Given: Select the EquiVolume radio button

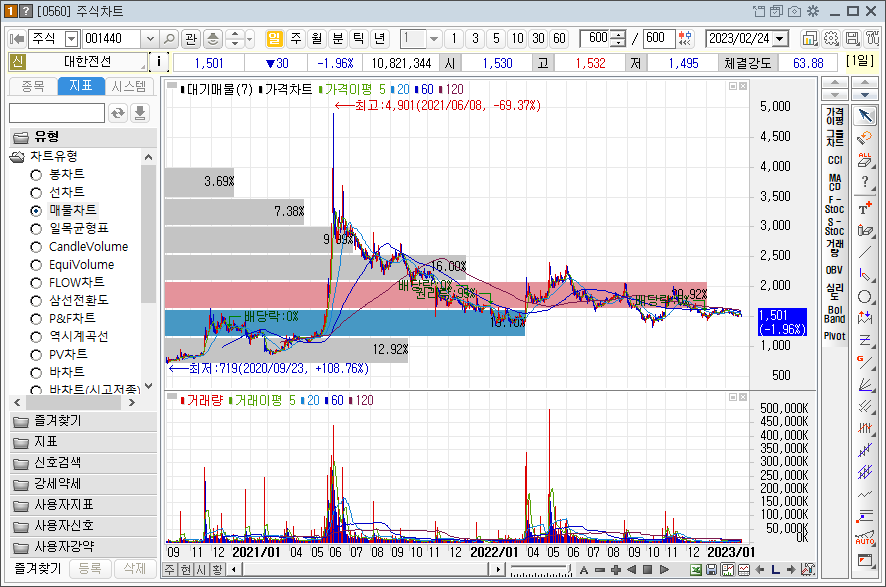Looking at the screenshot, I should [36, 265].
